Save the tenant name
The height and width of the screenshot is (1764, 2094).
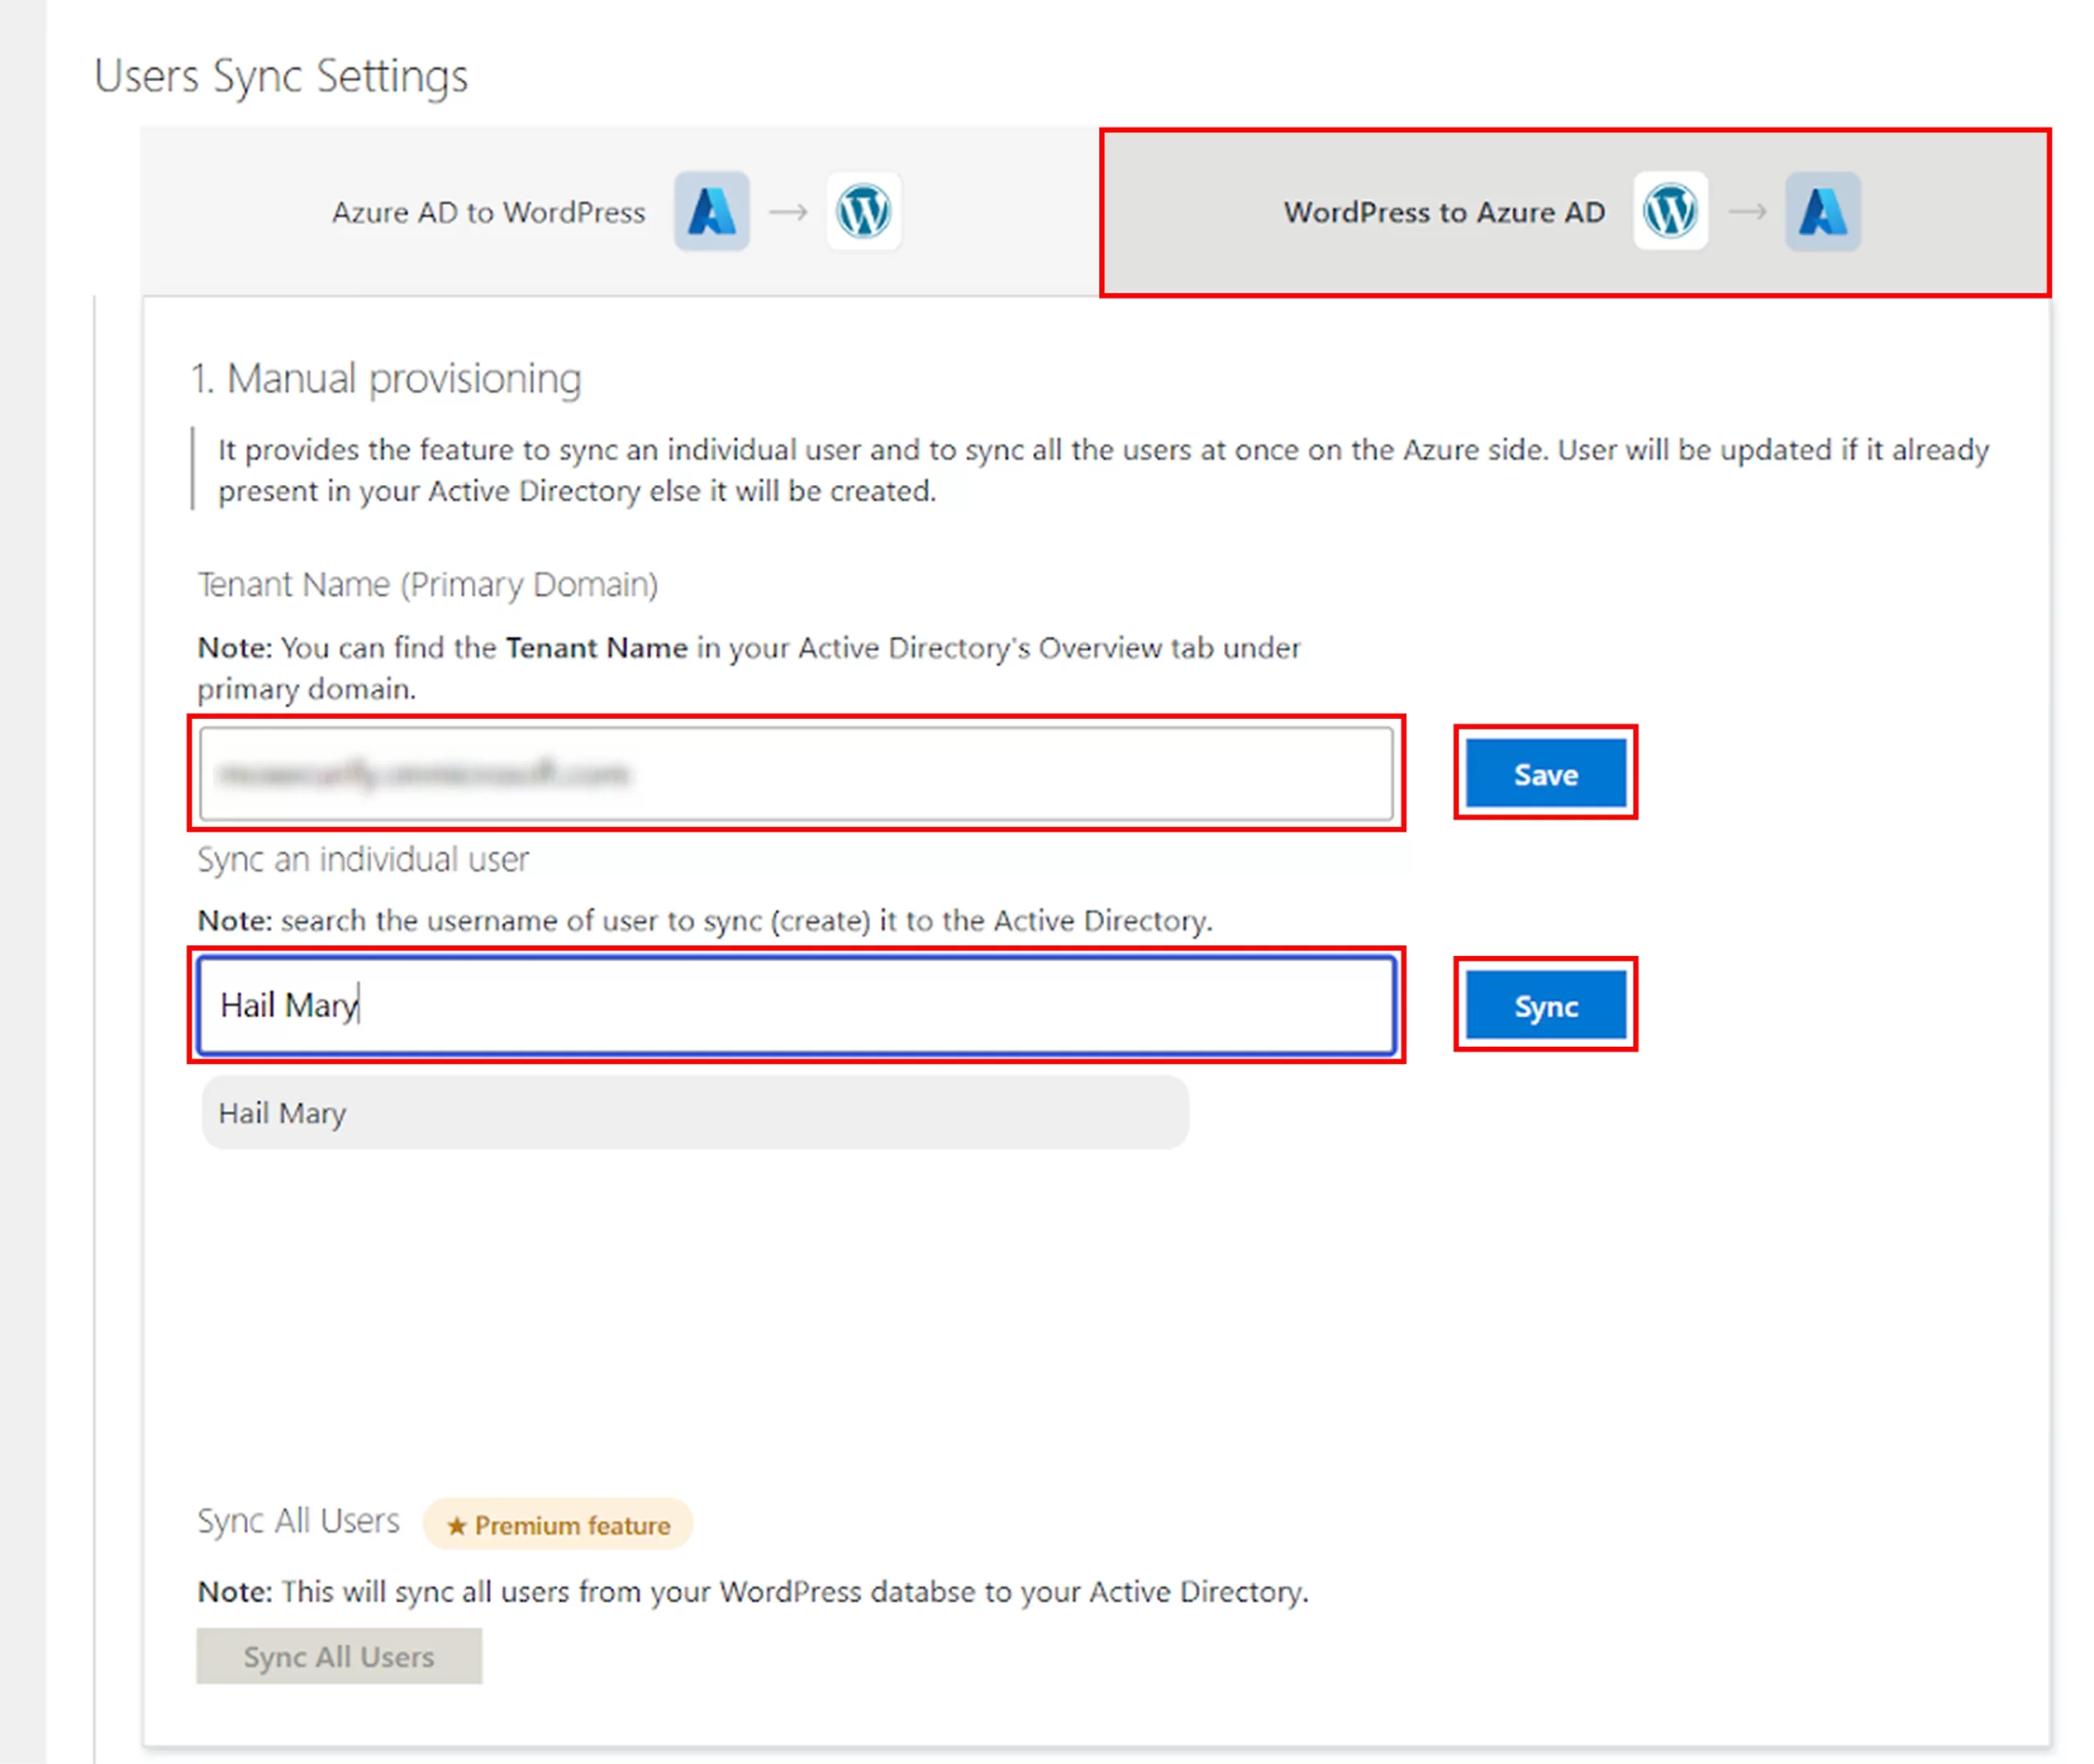[x=1545, y=773]
